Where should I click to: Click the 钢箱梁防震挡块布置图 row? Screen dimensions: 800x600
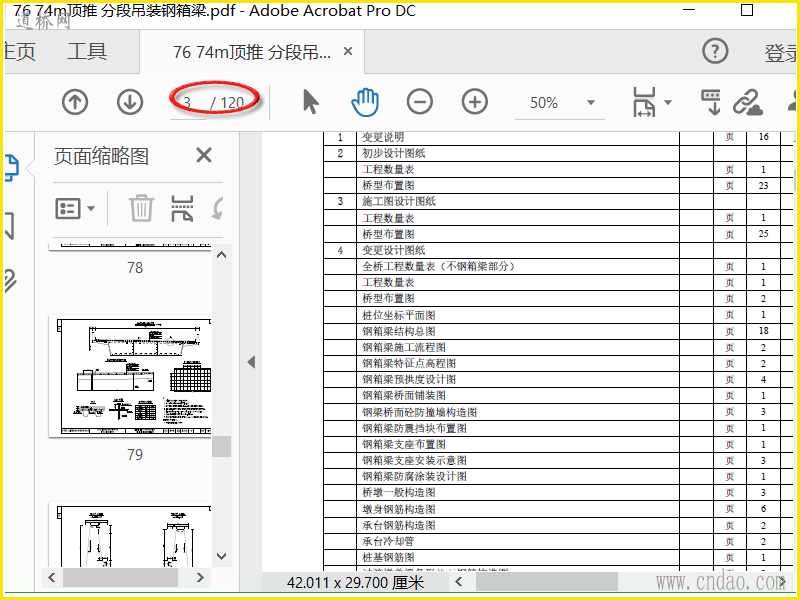tap(558, 429)
